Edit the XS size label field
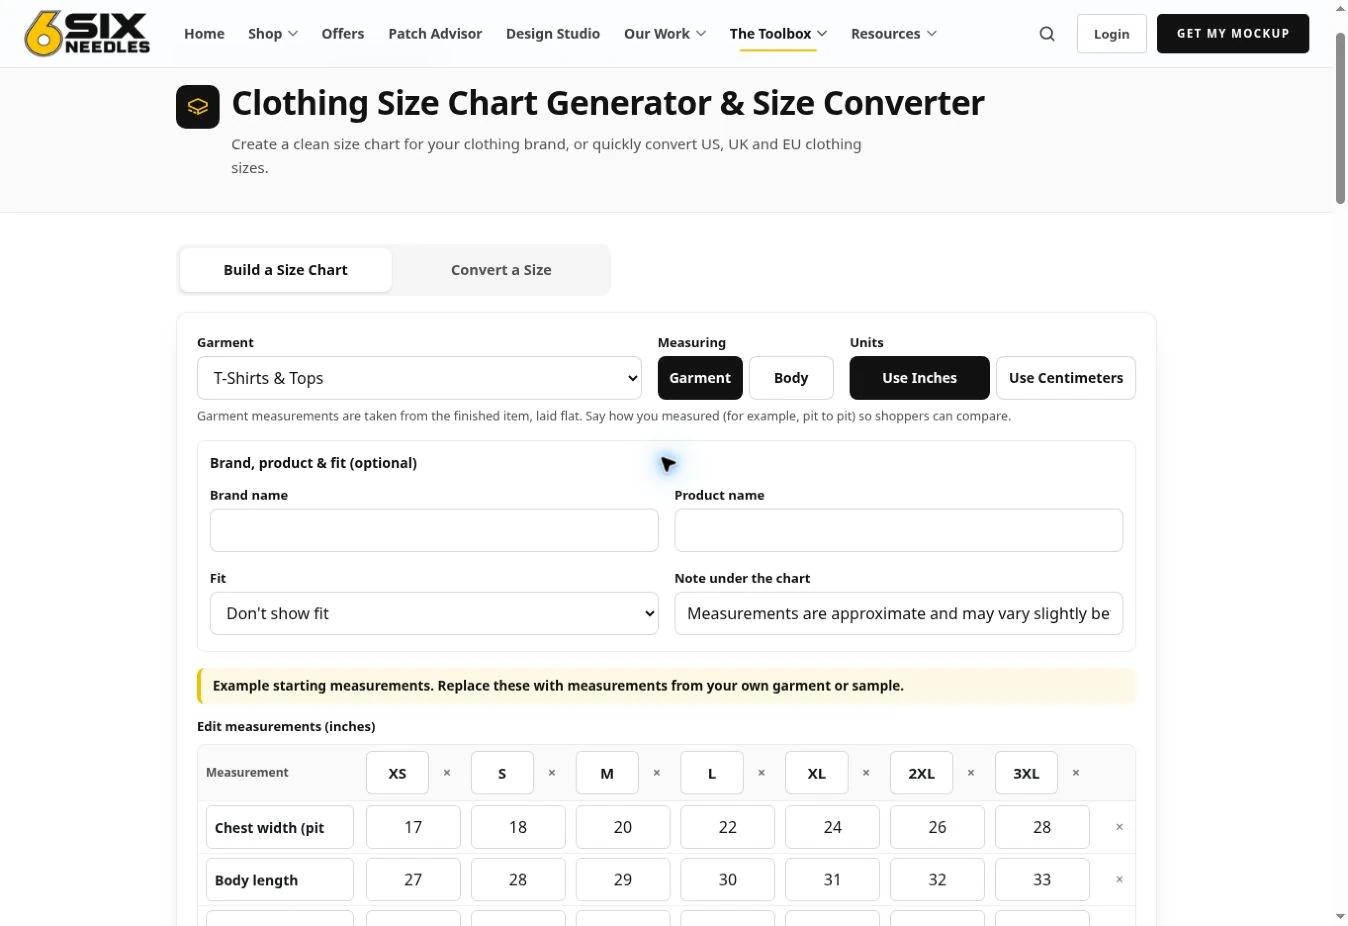 point(397,773)
